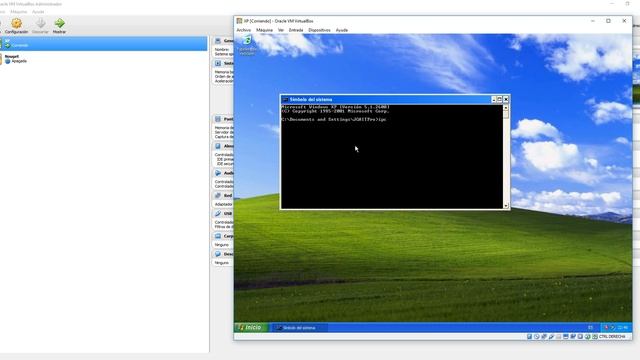Open the Archivo menu of XP VM window

coord(244,30)
